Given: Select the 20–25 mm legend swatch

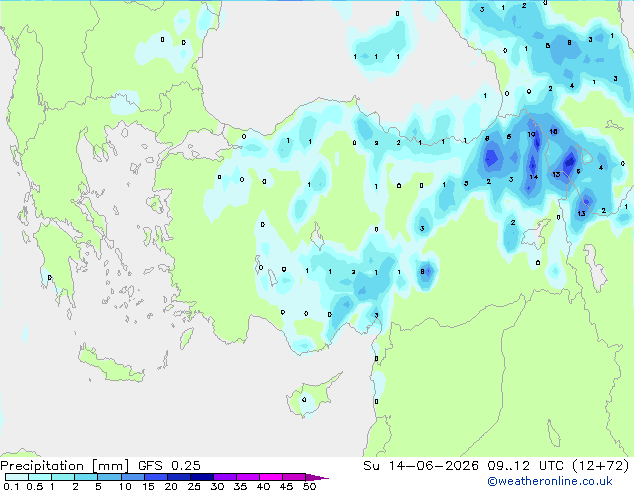Looking at the screenshot, I should [x=179, y=477].
